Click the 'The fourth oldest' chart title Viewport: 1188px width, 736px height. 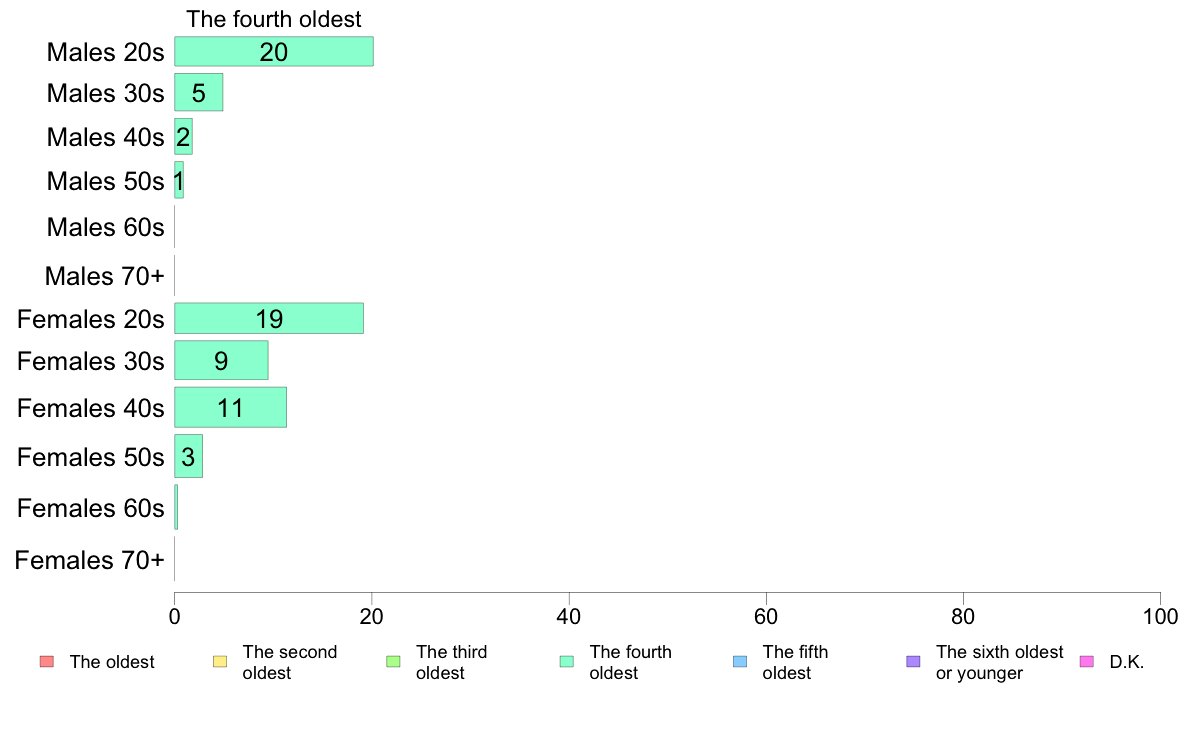point(274,19)
